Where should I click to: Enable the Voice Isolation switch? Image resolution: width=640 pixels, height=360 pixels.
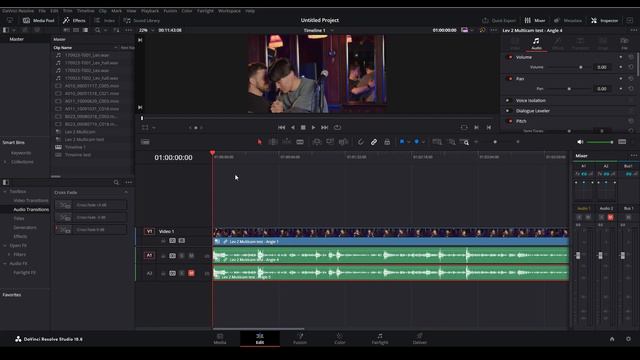tap(508, 100)
